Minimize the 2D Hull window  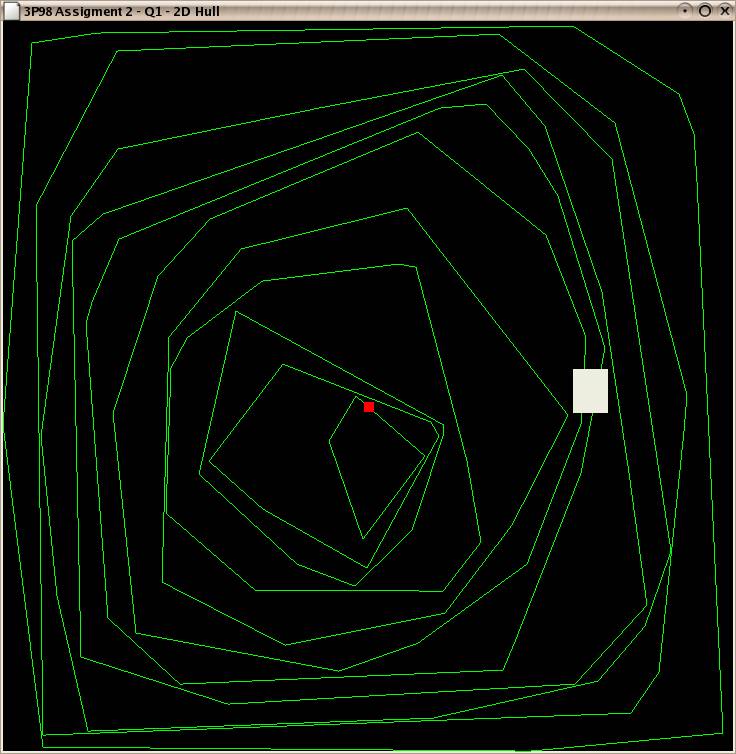(x=685, y=11)
